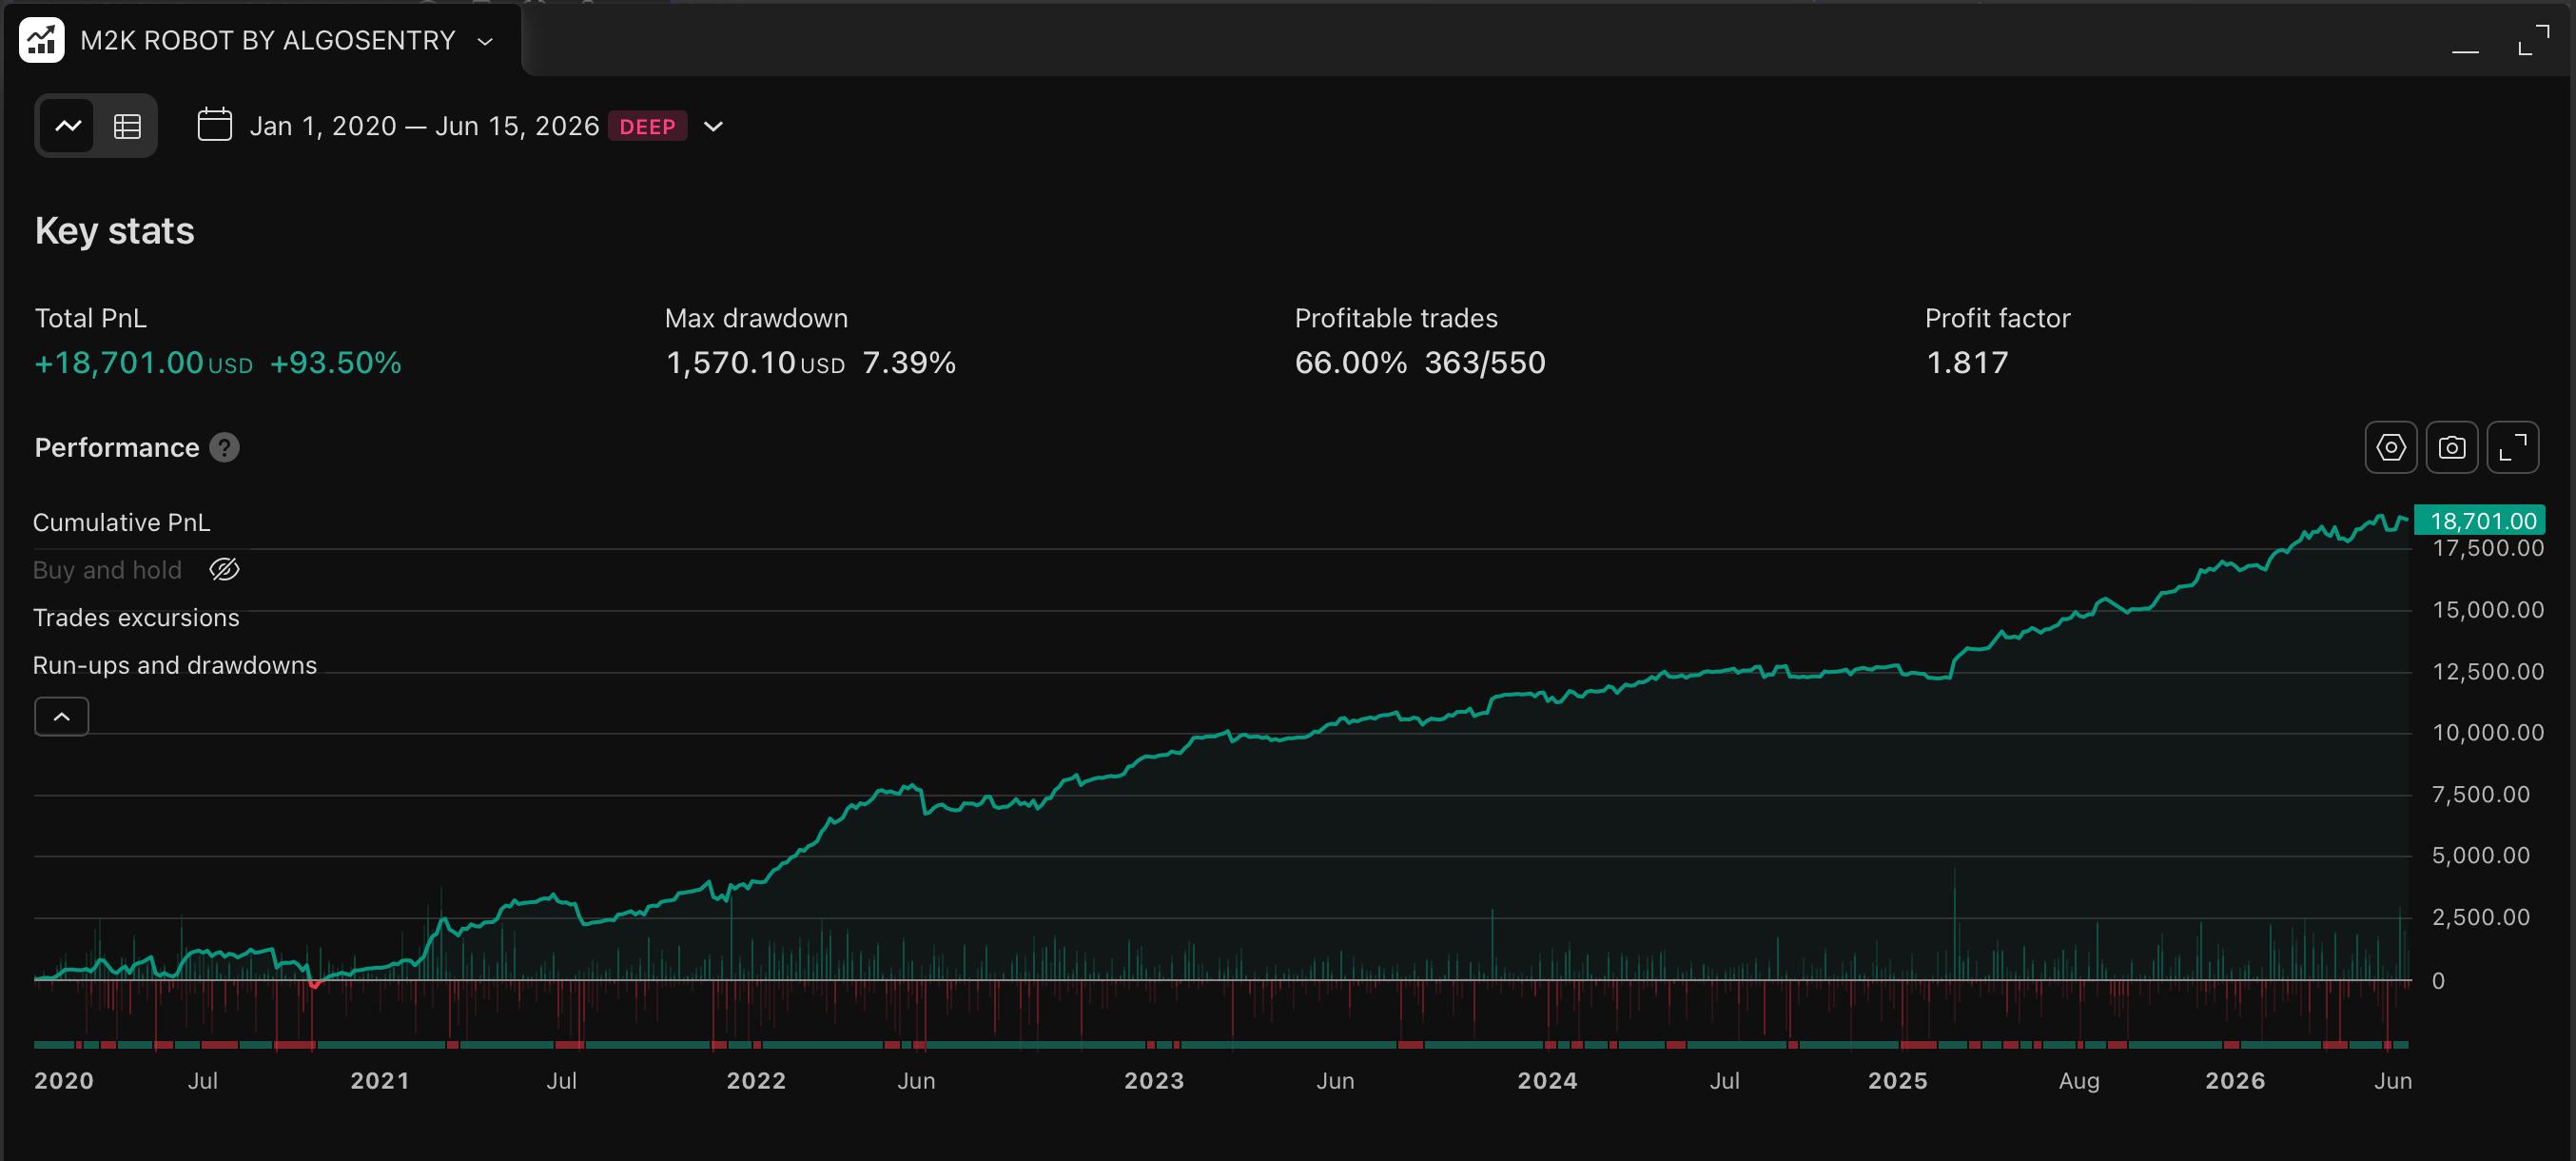Click the 17,500.00 price axis label

click(x=2488, y=548)
